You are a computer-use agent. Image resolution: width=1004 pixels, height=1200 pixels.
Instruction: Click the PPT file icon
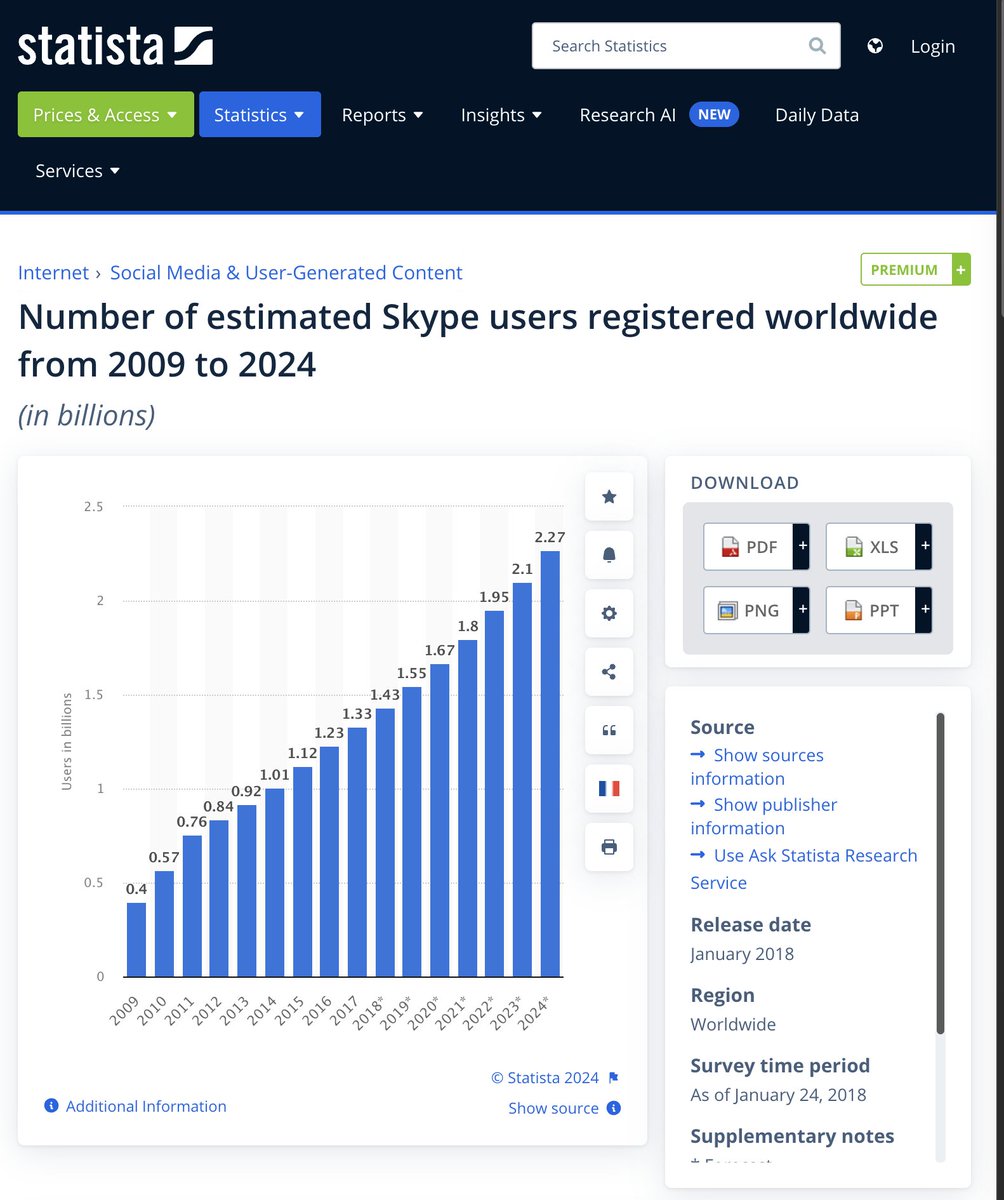(x=853, y=610)
